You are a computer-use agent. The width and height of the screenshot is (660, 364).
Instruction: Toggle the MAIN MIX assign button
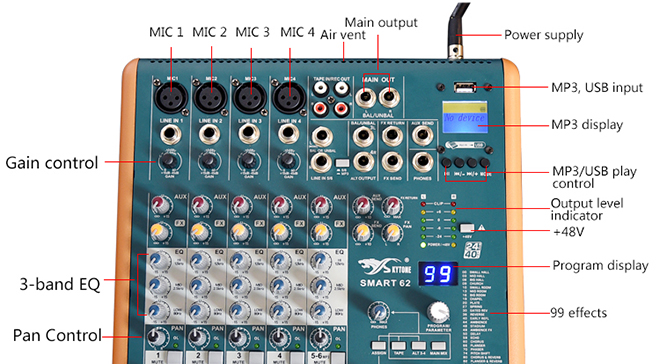[x=439, y=345]
